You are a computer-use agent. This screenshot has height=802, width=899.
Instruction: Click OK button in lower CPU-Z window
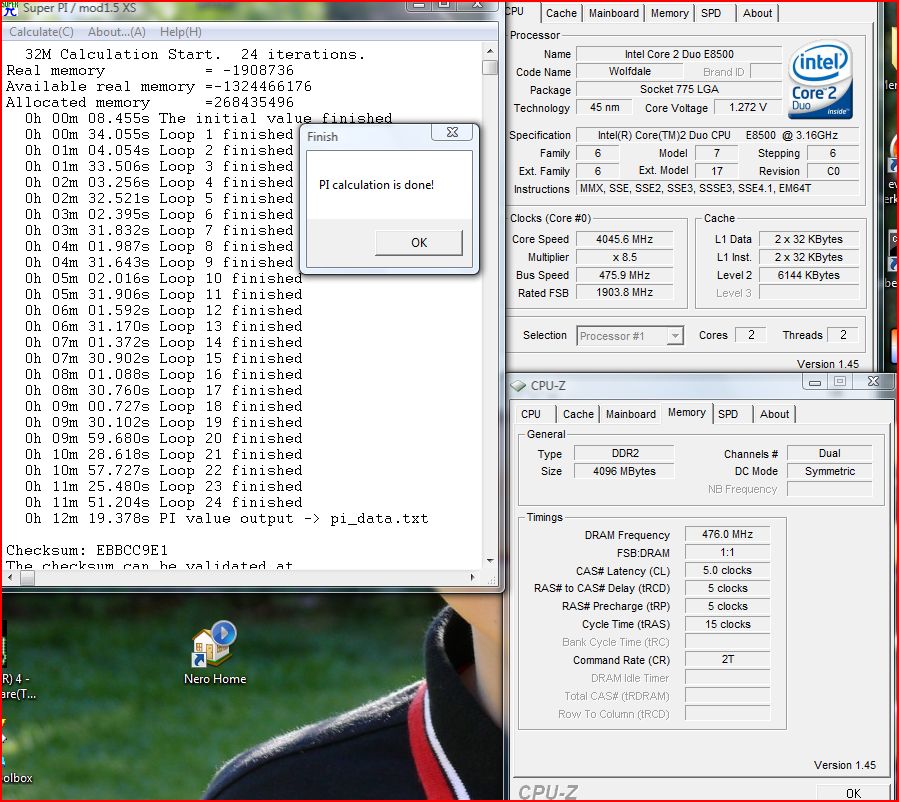pos(853,793)
